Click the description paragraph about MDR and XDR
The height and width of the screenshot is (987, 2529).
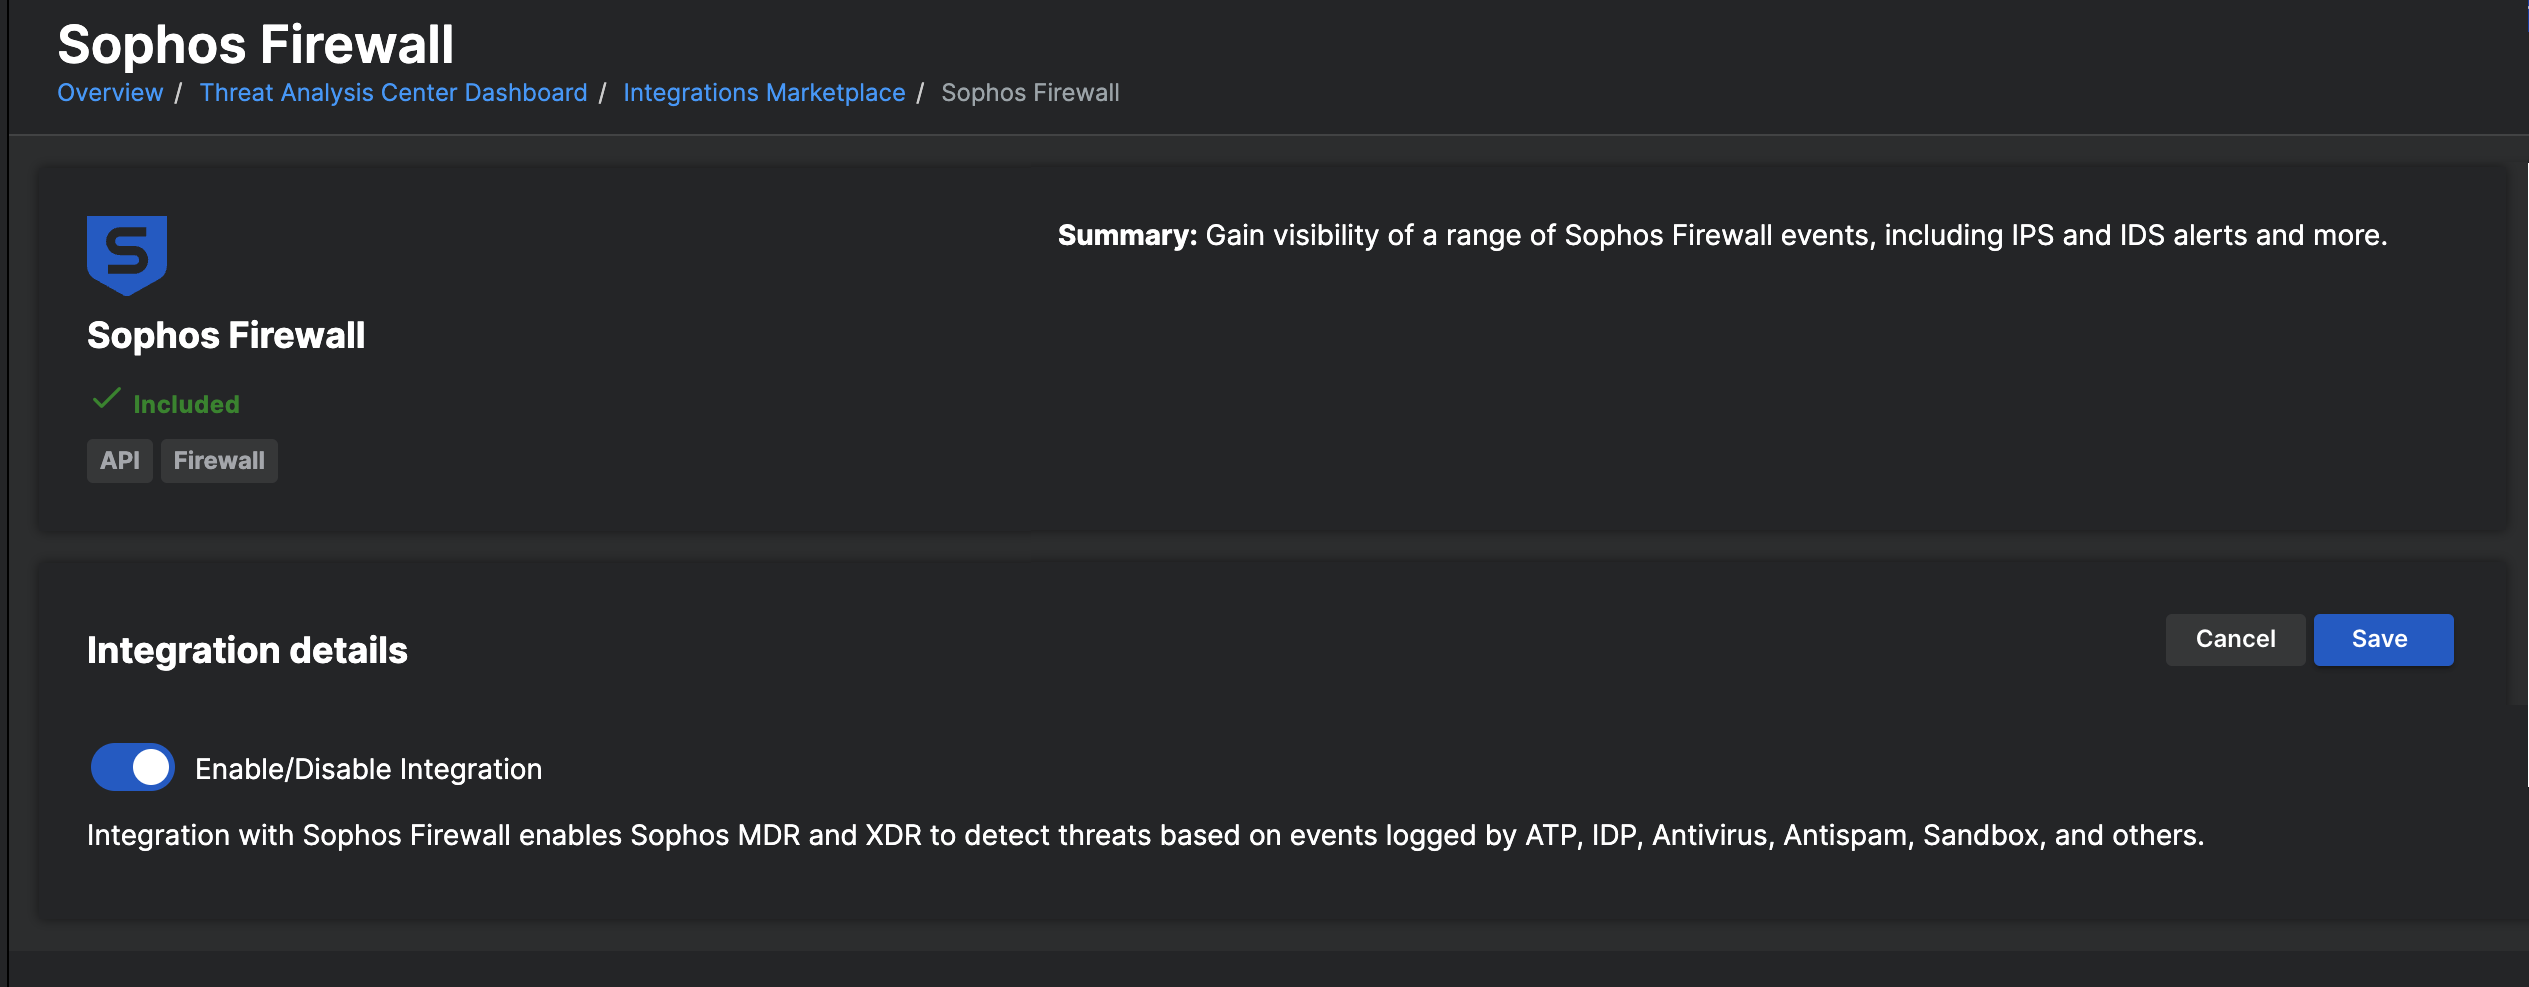pos(1145,836)
